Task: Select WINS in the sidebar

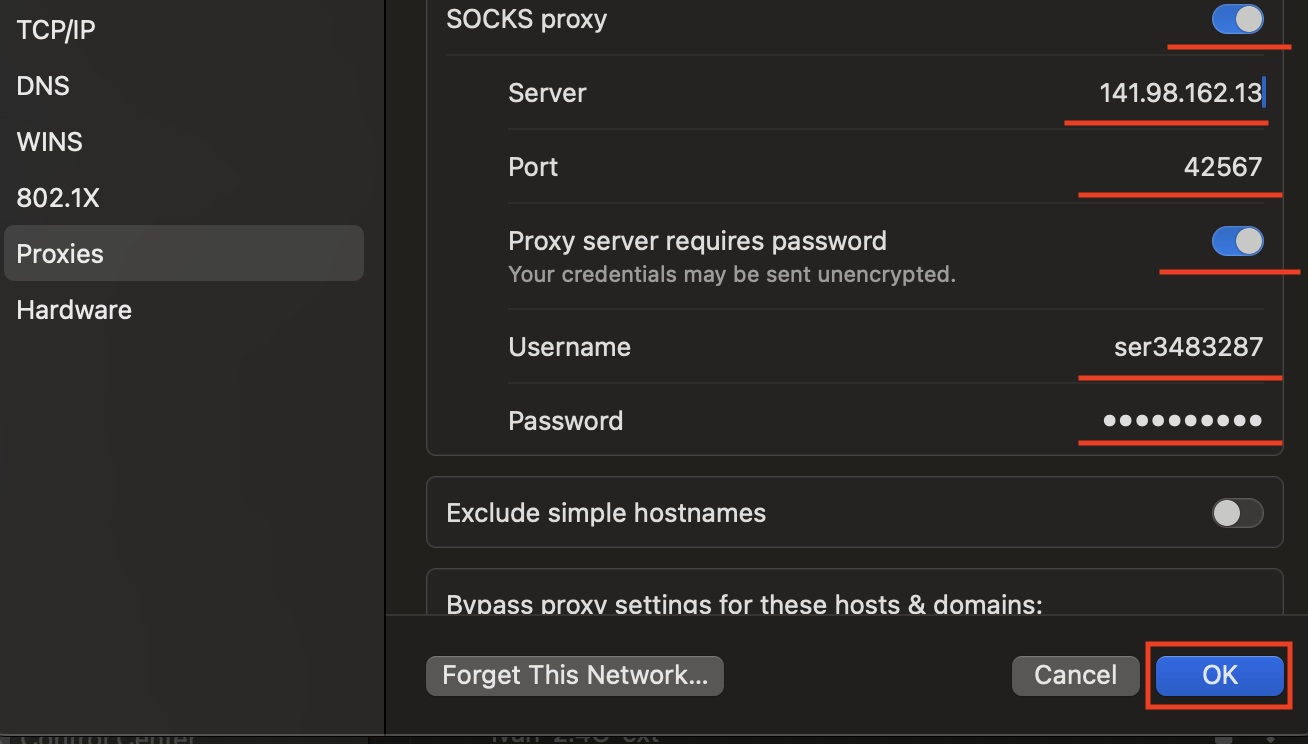Action: pos(49,142)
